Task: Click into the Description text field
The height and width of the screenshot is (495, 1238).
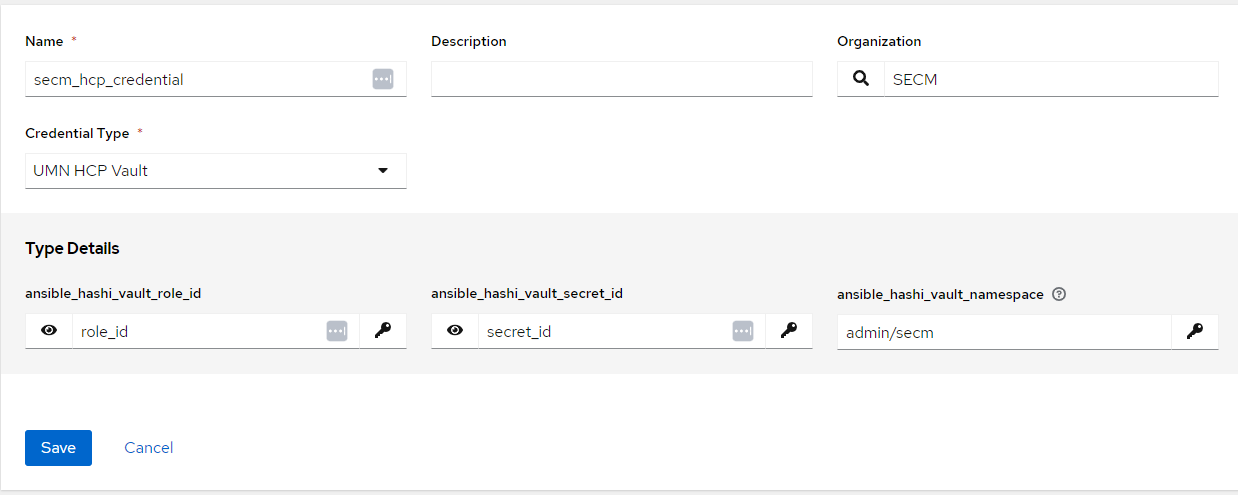Action: pos(621,80)
